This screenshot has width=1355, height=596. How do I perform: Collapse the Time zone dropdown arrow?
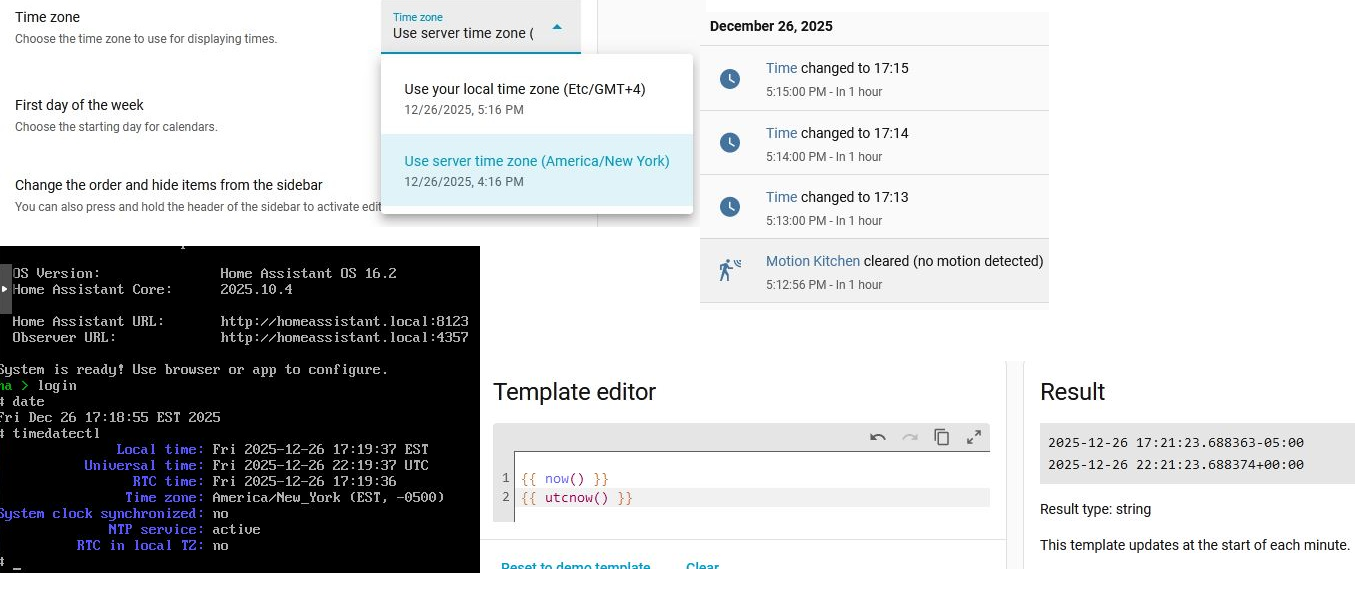[558, 28]
